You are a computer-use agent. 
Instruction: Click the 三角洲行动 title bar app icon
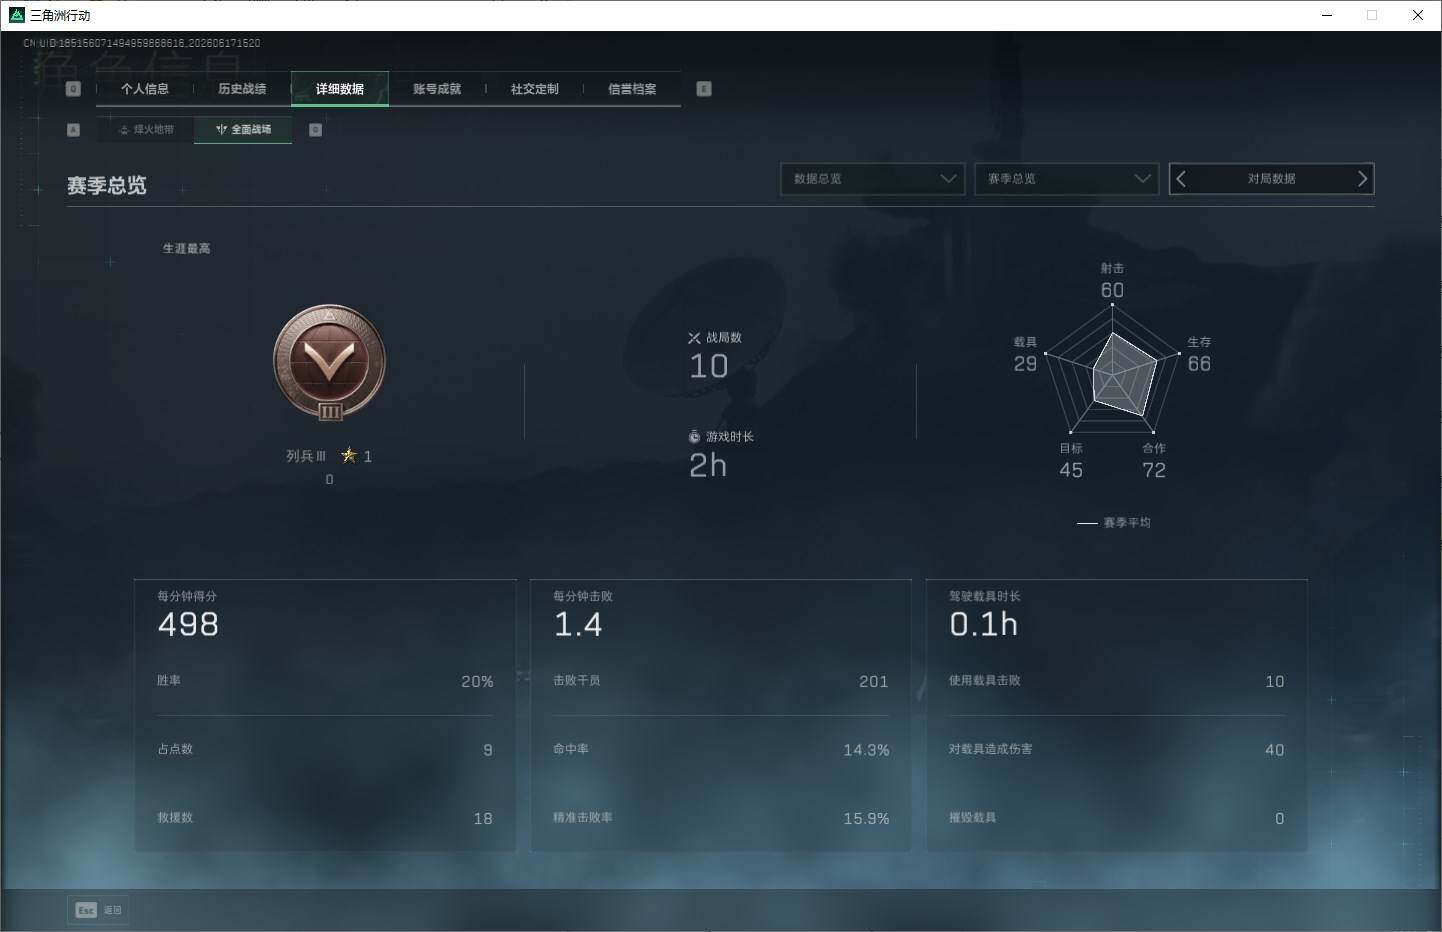(x=16, y=15)
